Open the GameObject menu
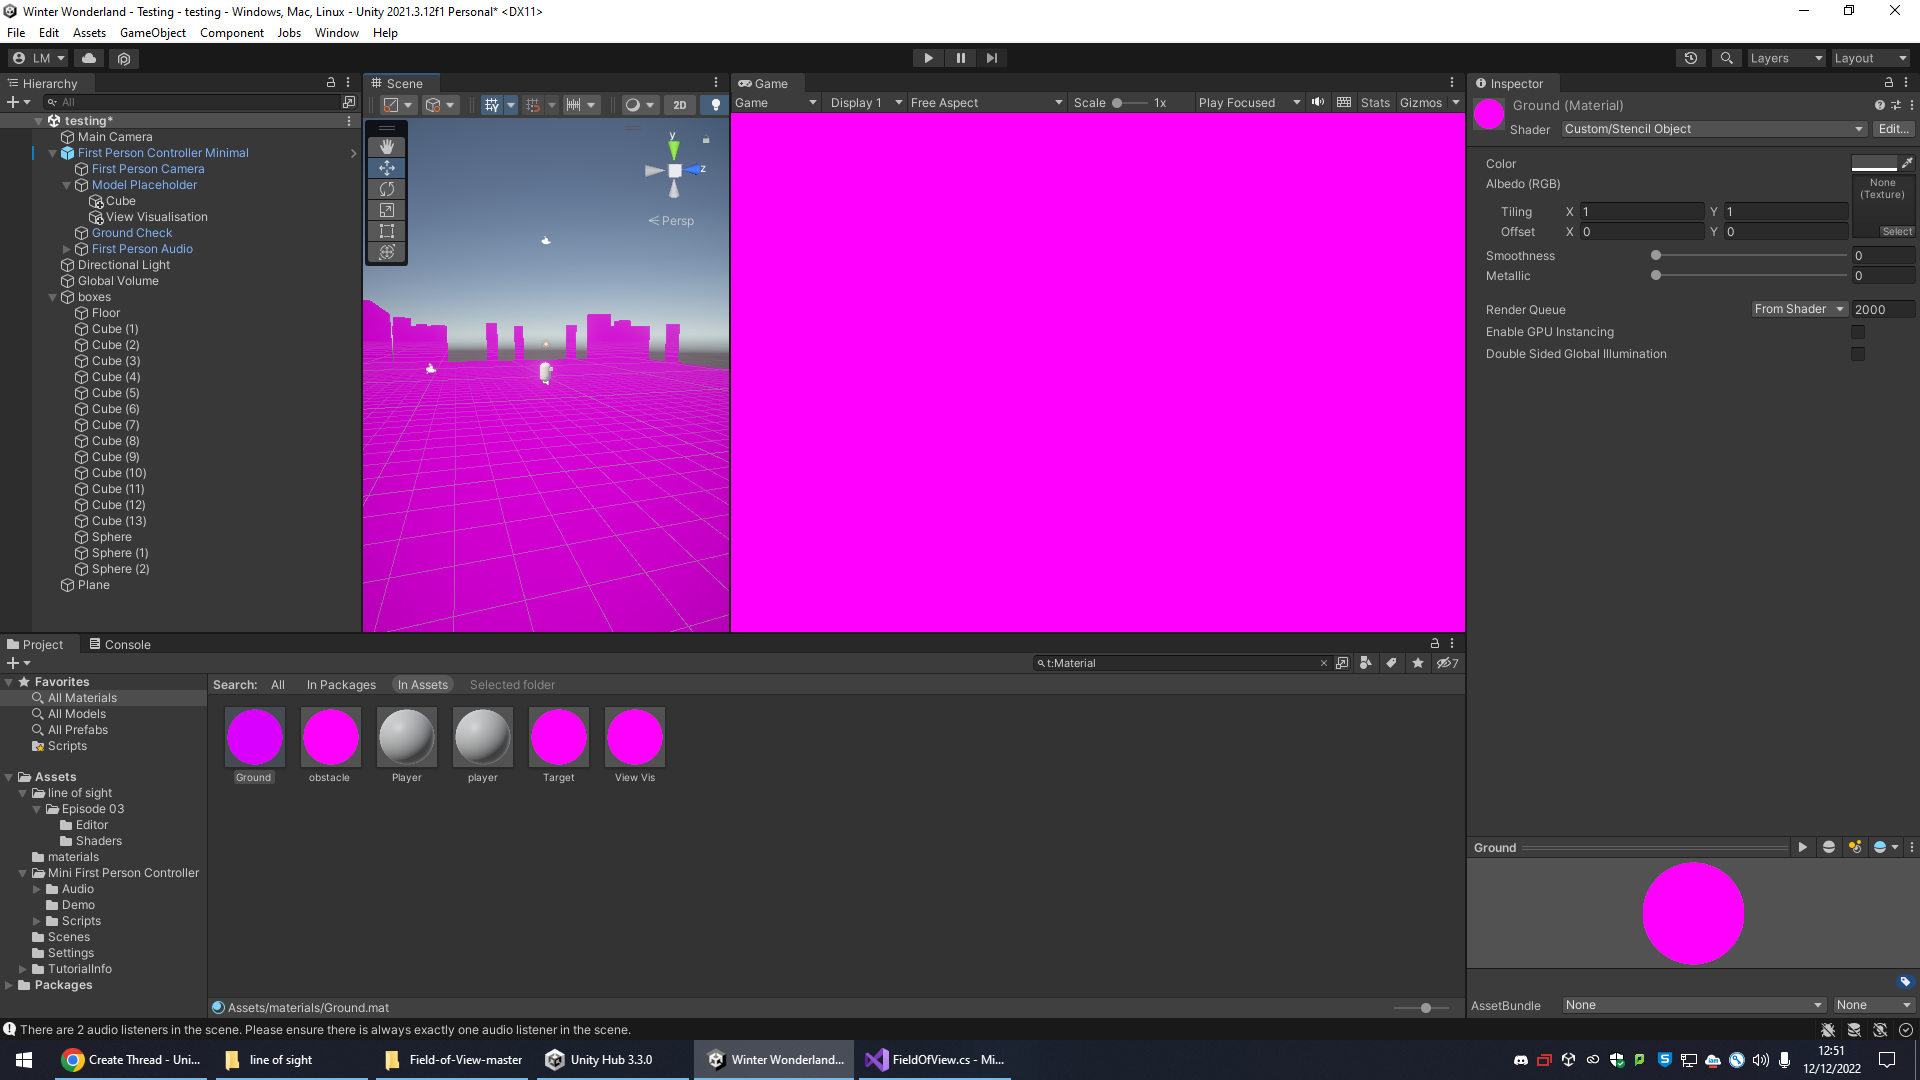Screen dimensions: 1920x1080 [x=152, y=32]
